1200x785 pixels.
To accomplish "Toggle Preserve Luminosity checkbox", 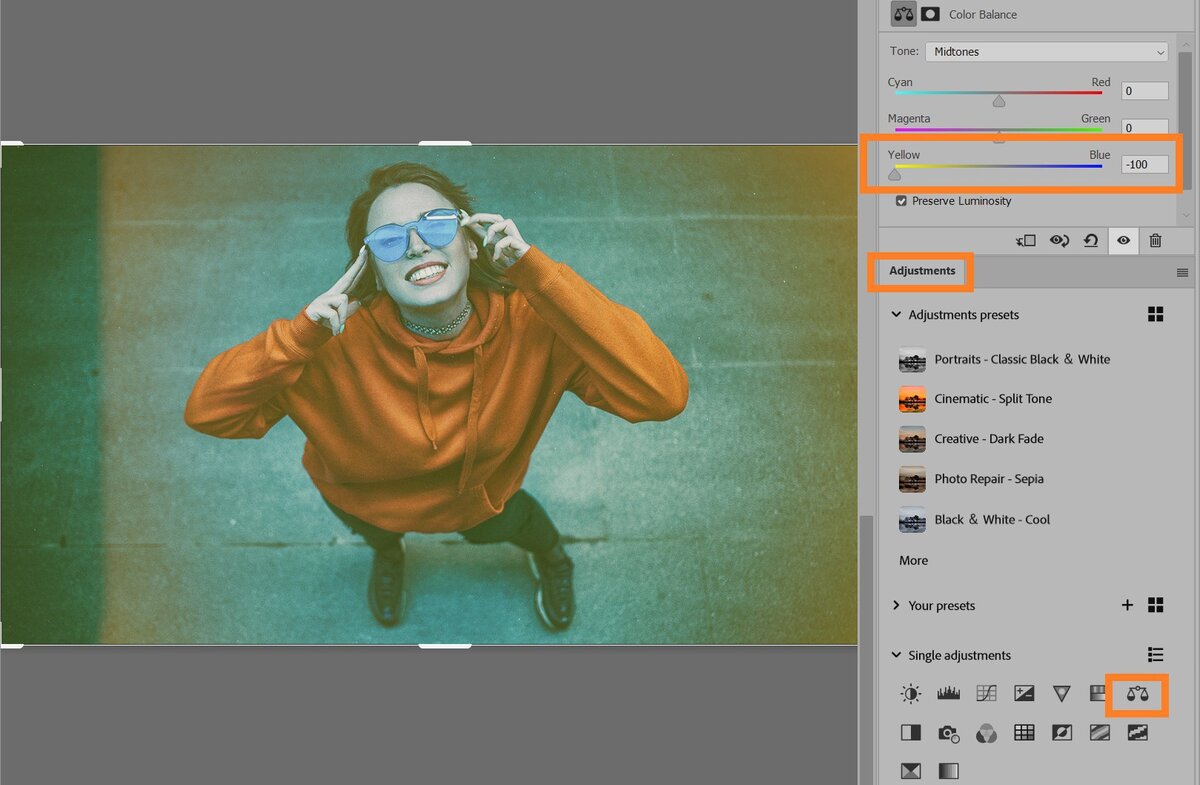I will pos(901,201).
